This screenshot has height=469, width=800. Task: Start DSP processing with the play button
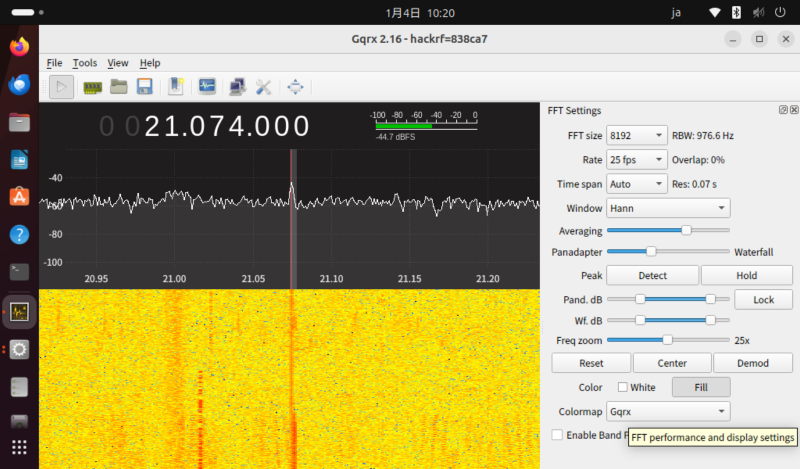61,87
